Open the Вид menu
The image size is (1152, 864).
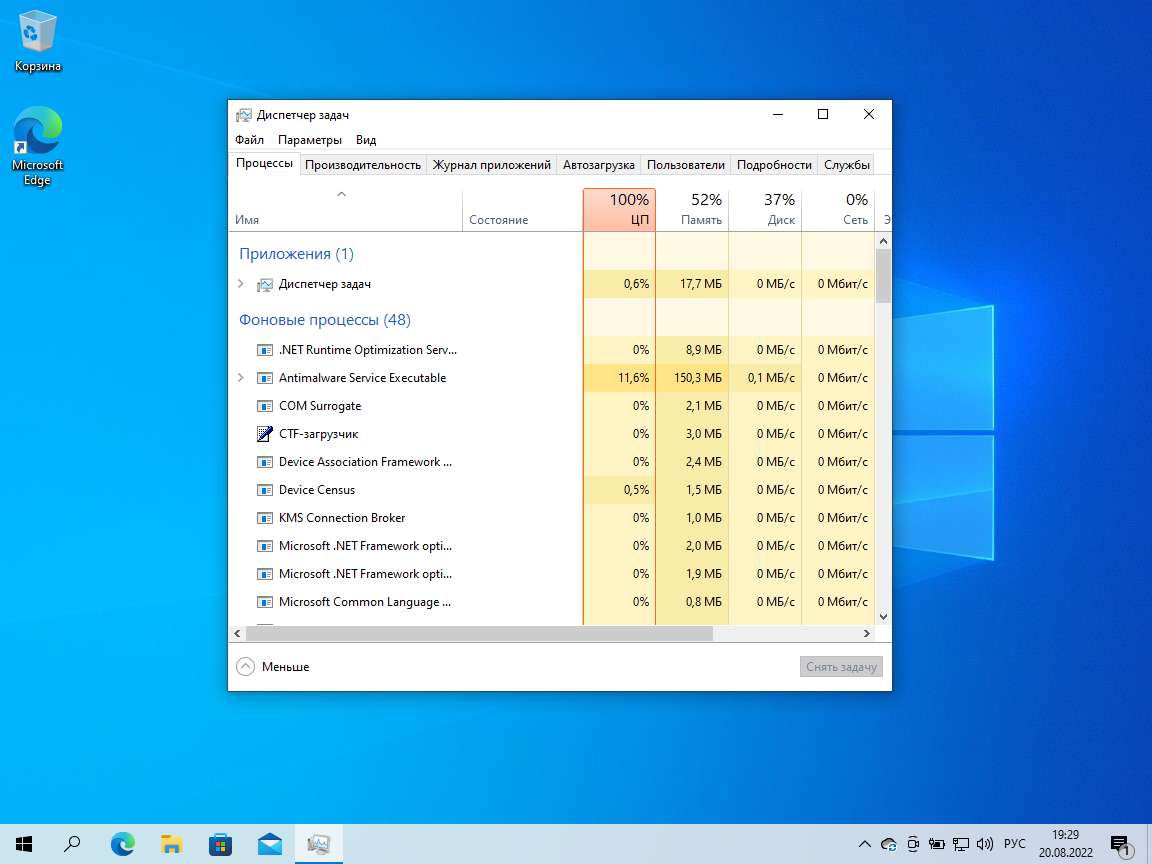[x=366, y=140]
